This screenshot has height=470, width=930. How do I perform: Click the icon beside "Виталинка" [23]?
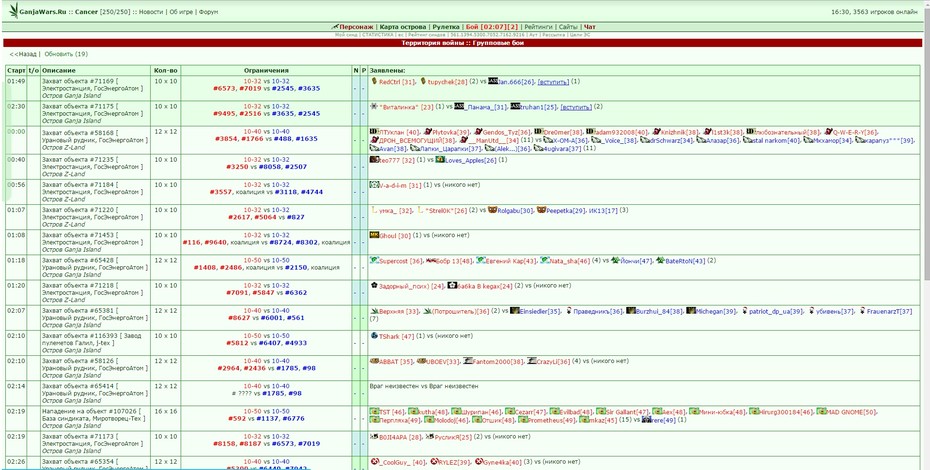(374, 106)
